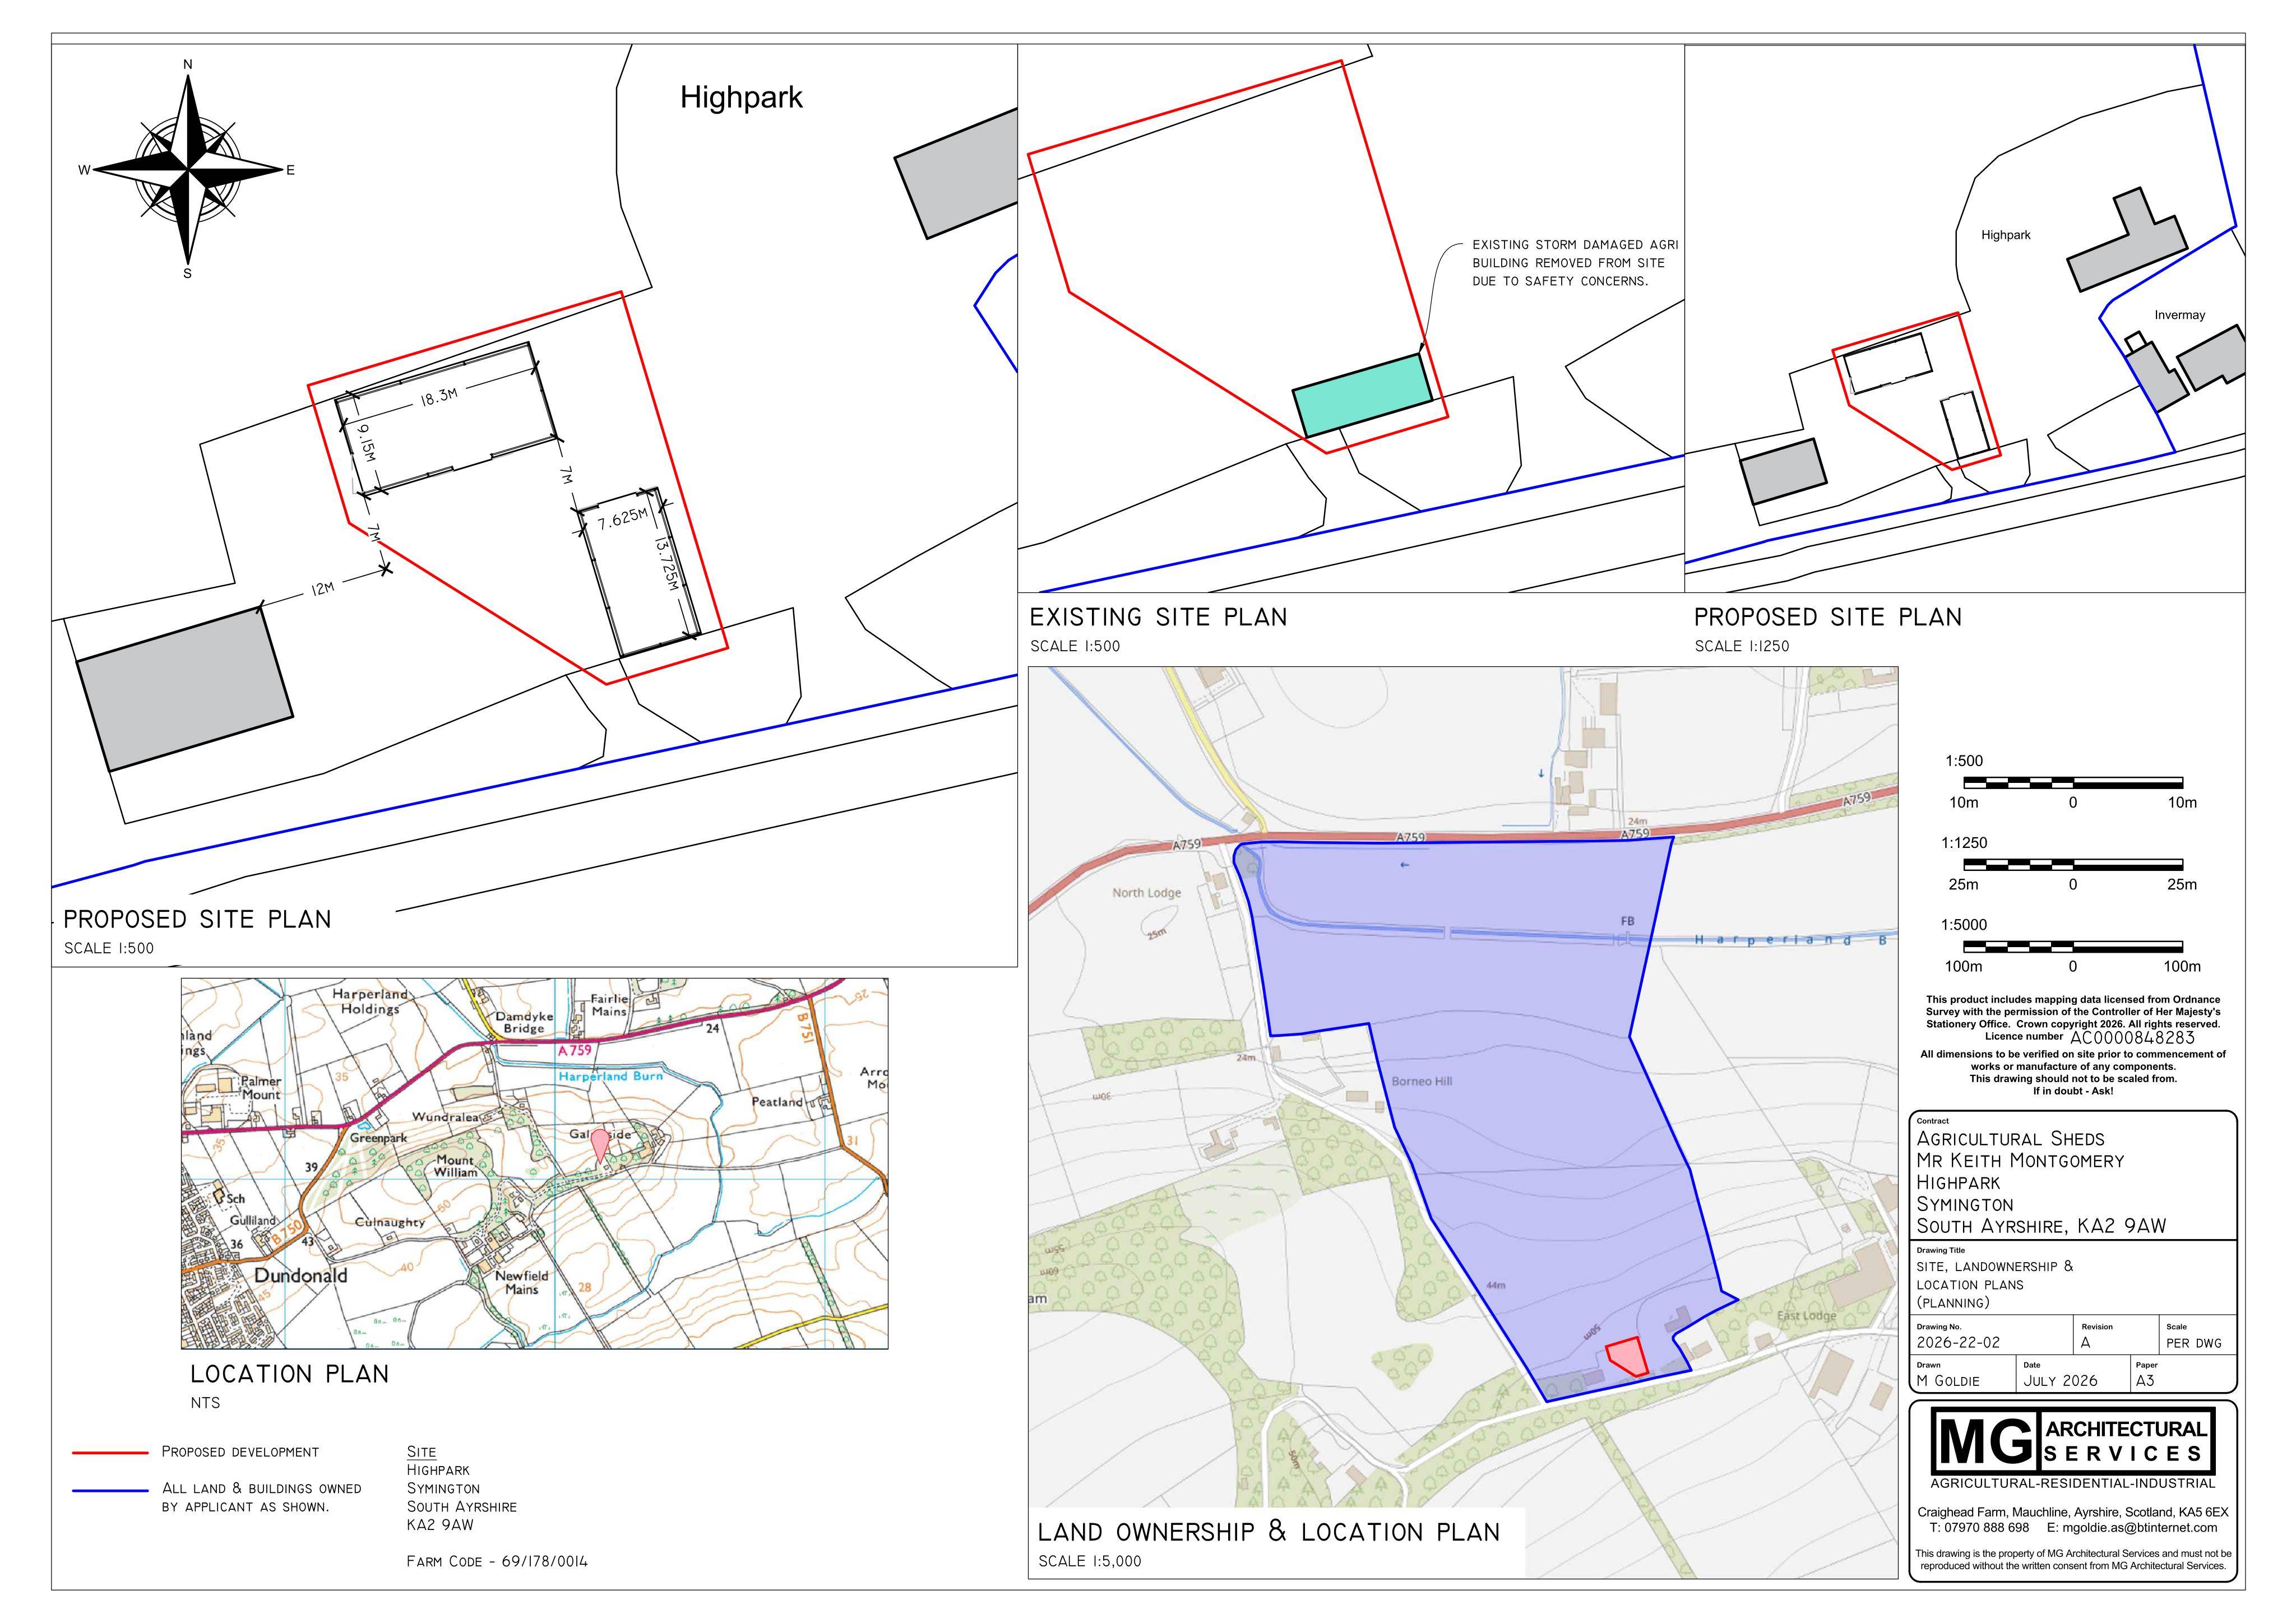Click the 'Highpark' label in the large proposed site plan
Screen dimensions: 2296x1623
click(741, 97)
